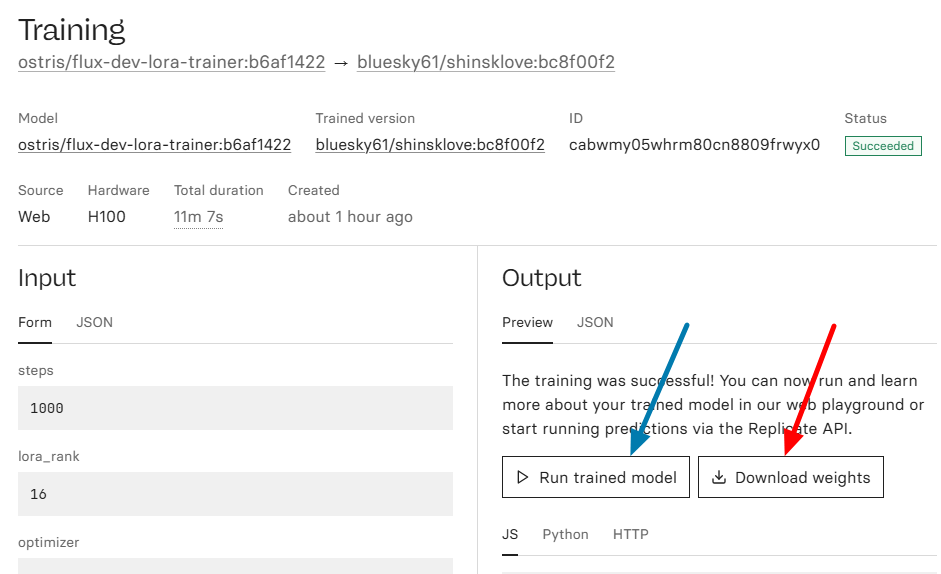
Task: Click the 'The training was successful!' message
Action: pos(713,405)
